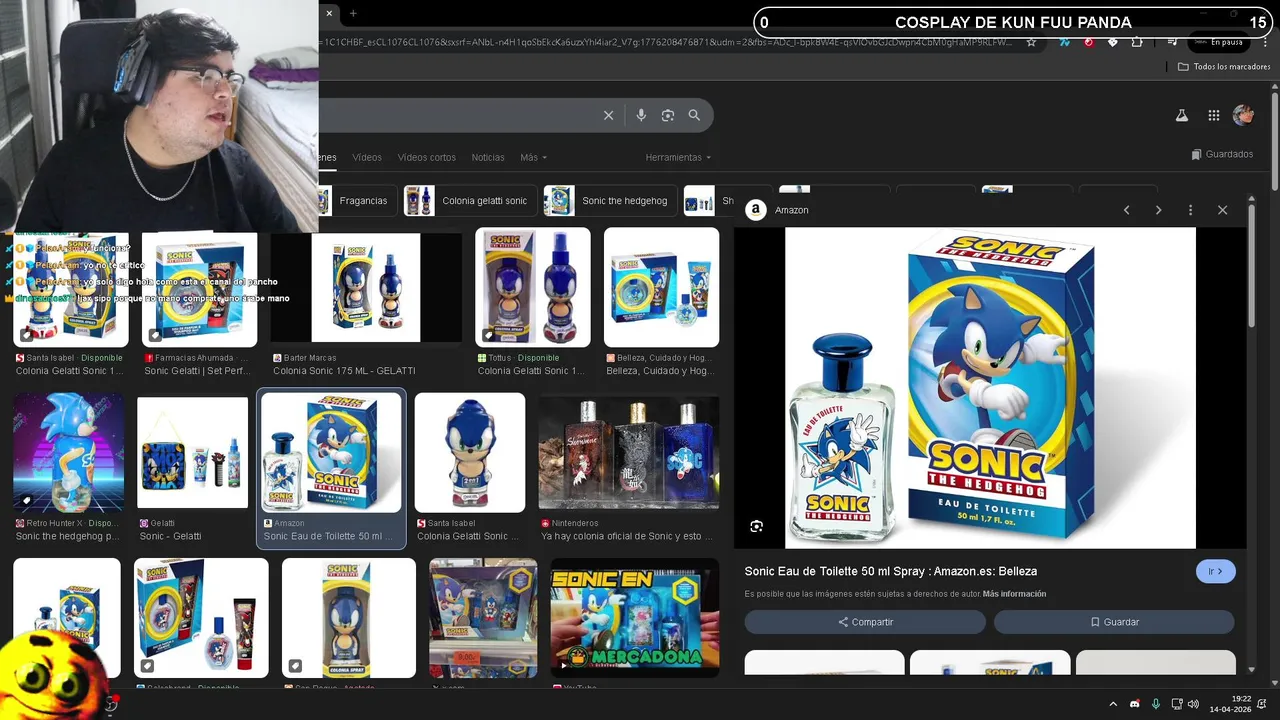Click the Amazon source logo
The width and height of the screenshot is (1280, 720).
pyautogui.click(x=756, y=210)
